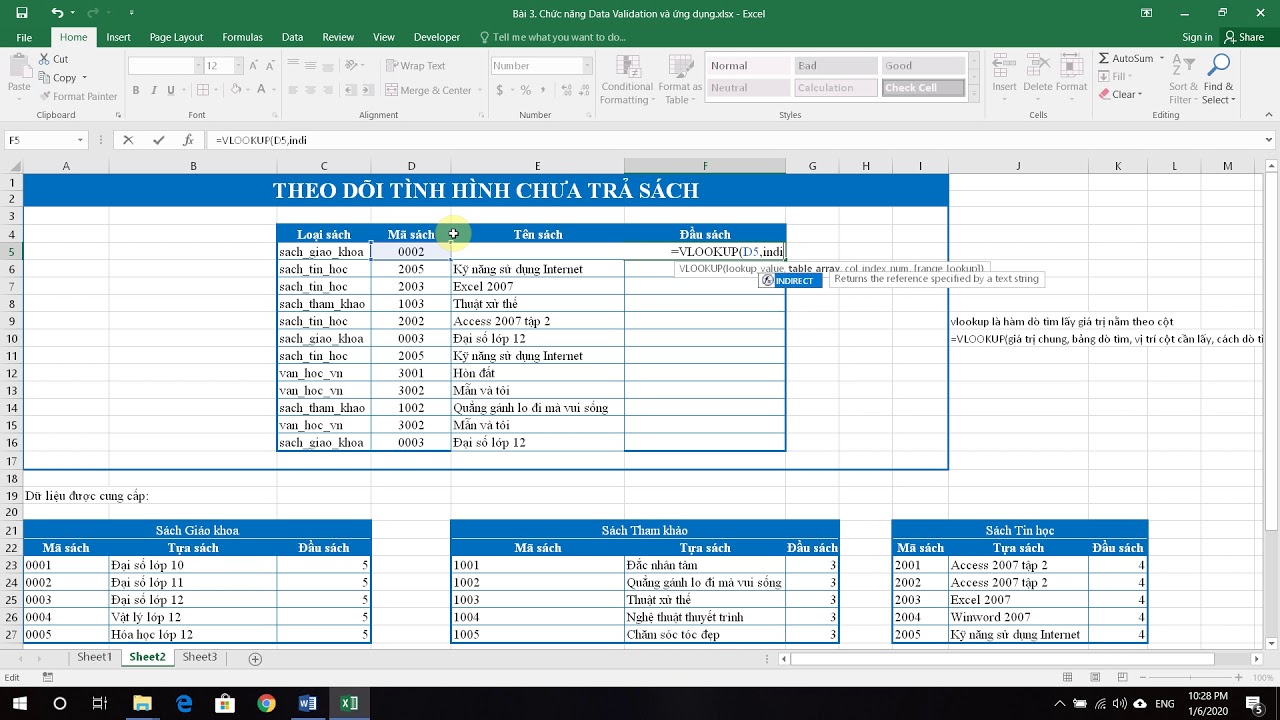Apply Accounting Number Format dollar icon
Screen dimensions: 1280x720
tap(500, 90)
